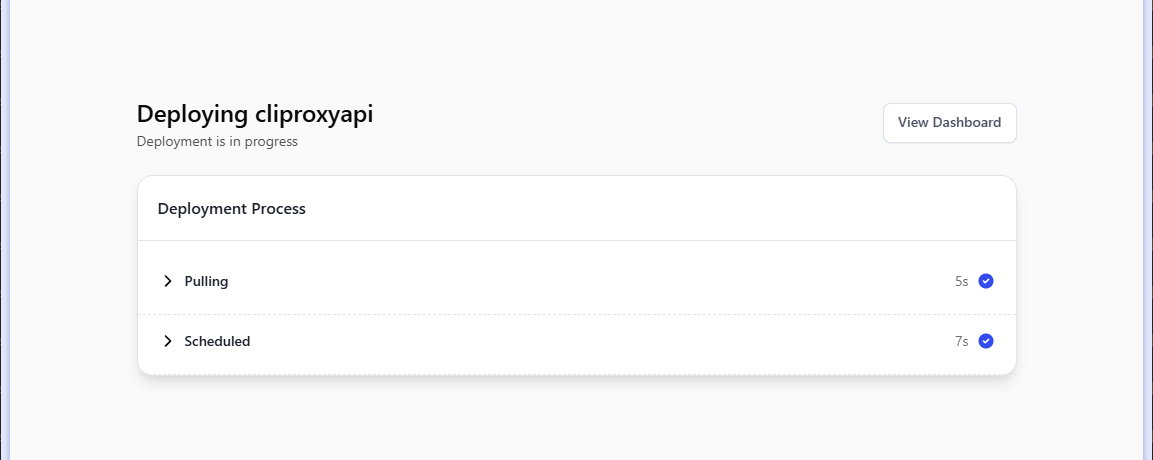The width and height of the screenshot is (1153, 460).
Task: Select the Pulling step label
Action: pyautogui.click(x=206, y=281)
